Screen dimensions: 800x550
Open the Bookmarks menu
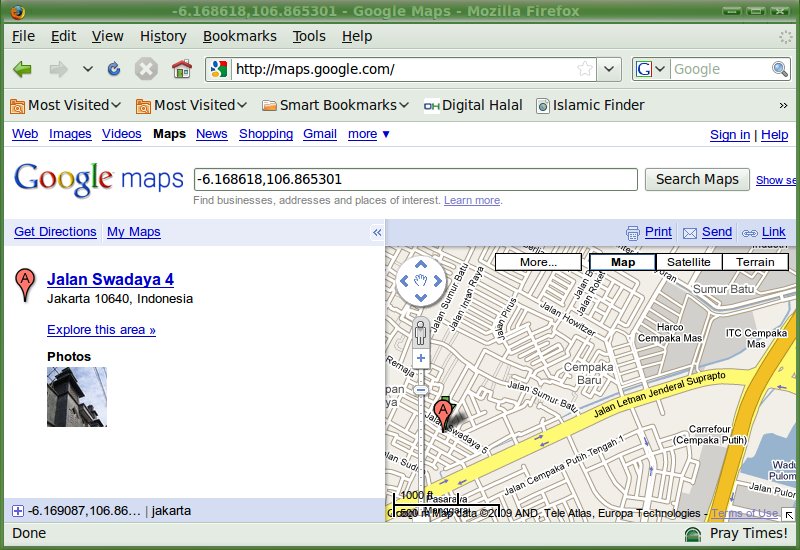point(239,36)
